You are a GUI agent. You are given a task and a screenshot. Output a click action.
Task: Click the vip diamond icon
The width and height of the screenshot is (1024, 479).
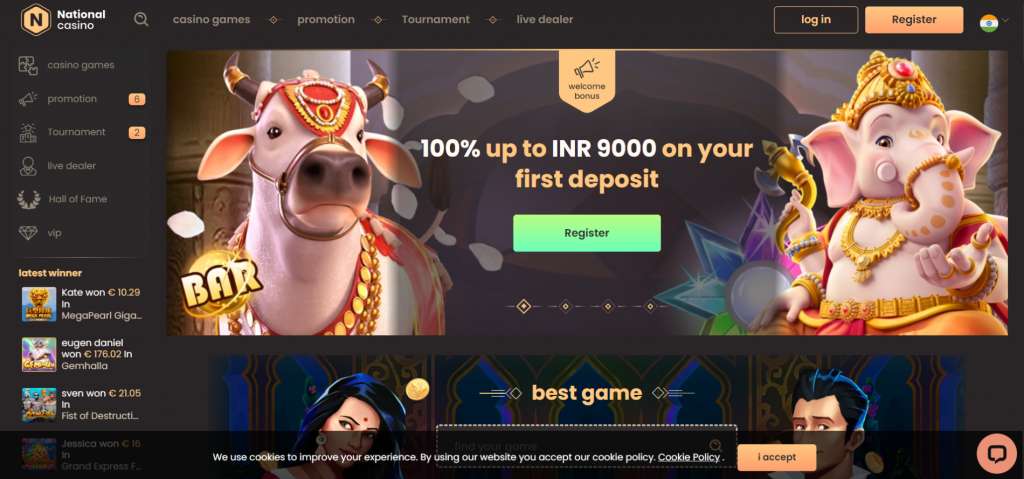point(28,233)
